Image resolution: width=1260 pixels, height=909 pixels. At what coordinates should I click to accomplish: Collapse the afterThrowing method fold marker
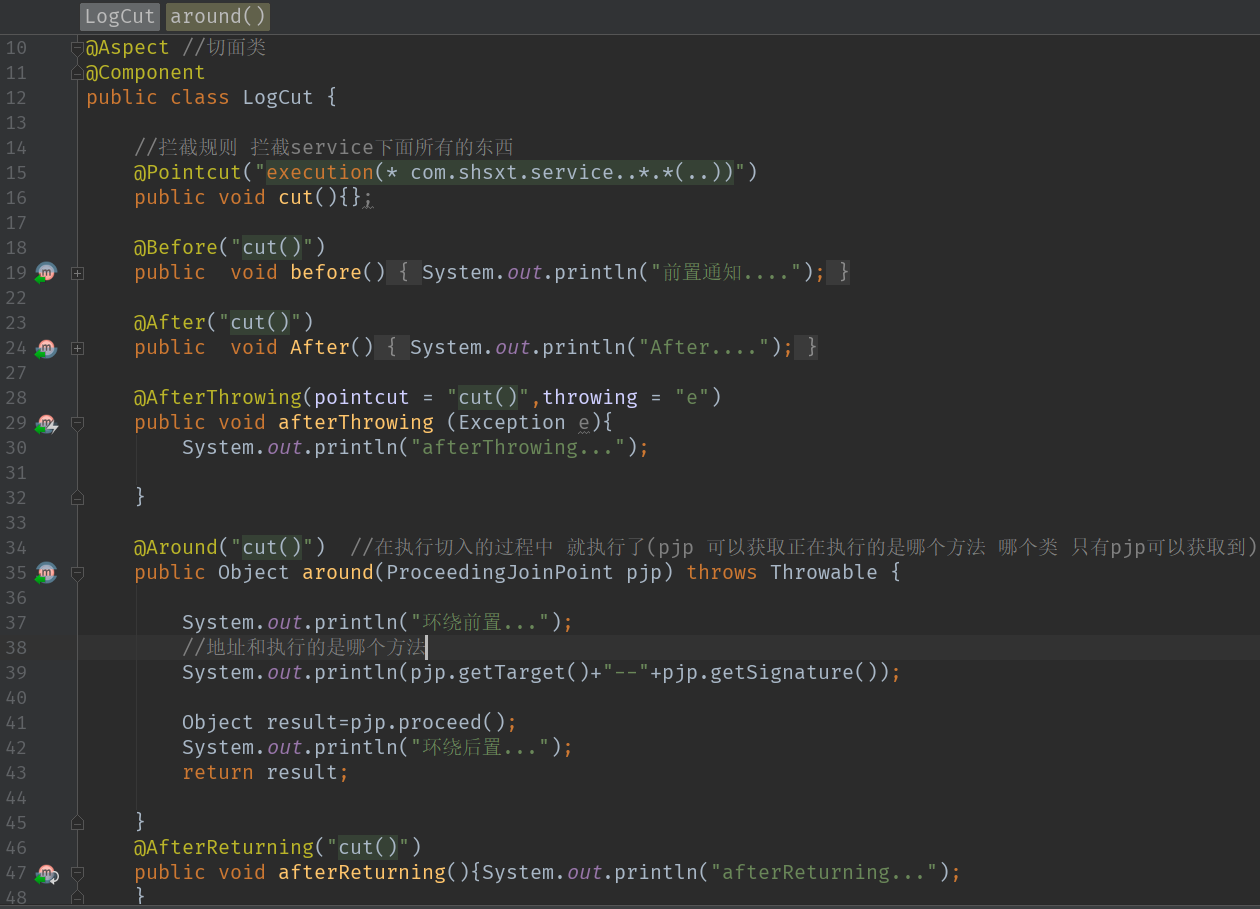coord(77,423)
